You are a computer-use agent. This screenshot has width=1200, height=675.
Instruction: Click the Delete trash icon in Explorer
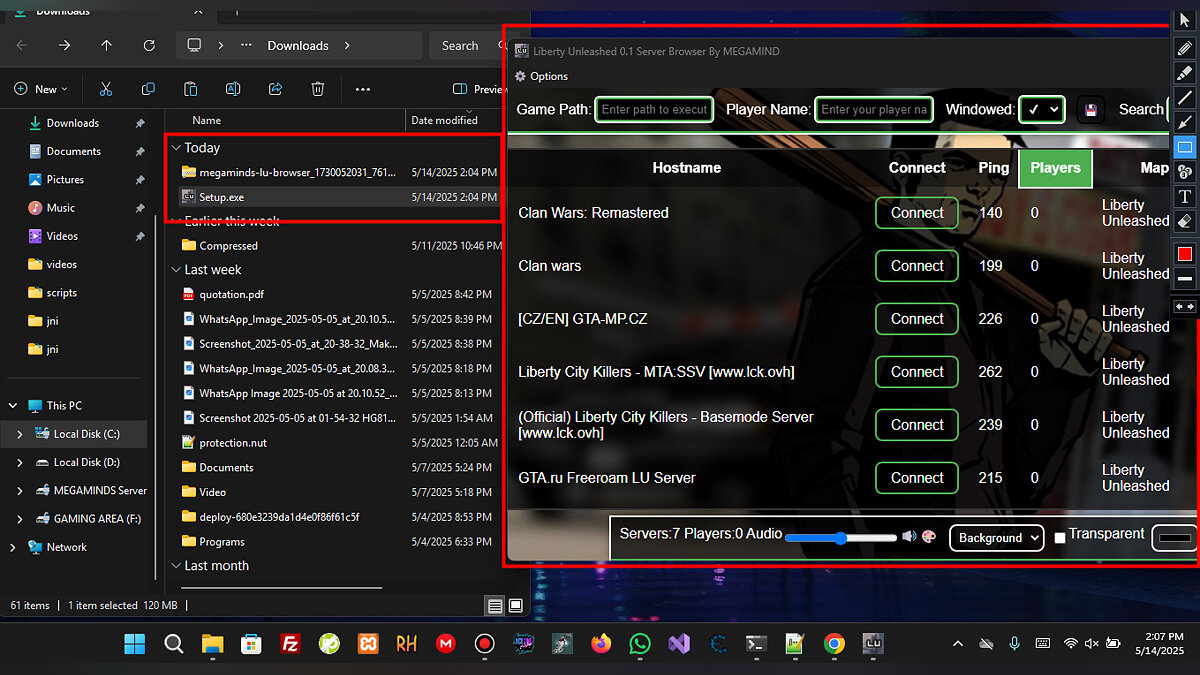pos(317,89)
